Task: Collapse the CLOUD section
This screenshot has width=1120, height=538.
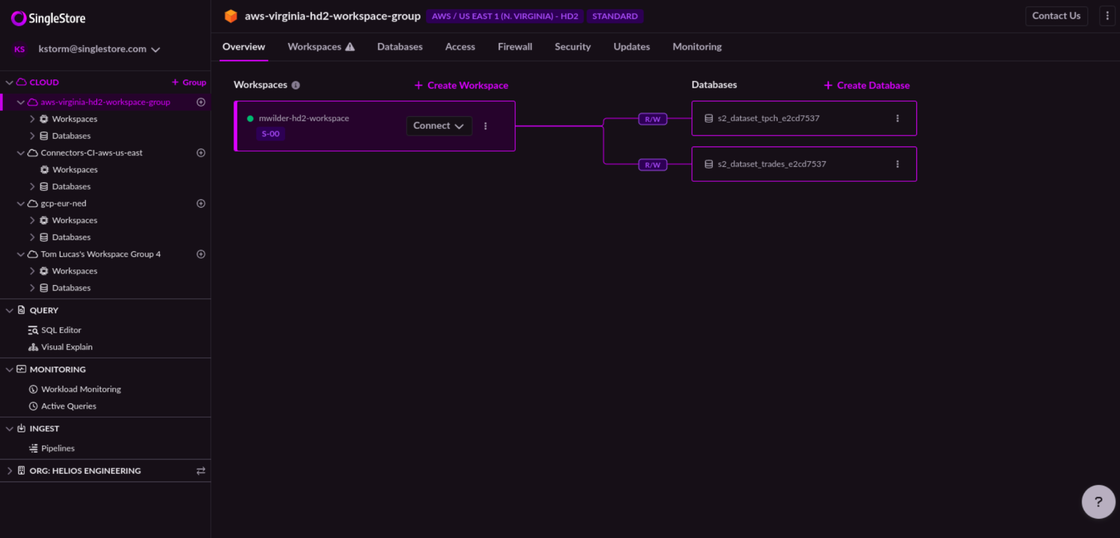Action: tap(9, 82)
